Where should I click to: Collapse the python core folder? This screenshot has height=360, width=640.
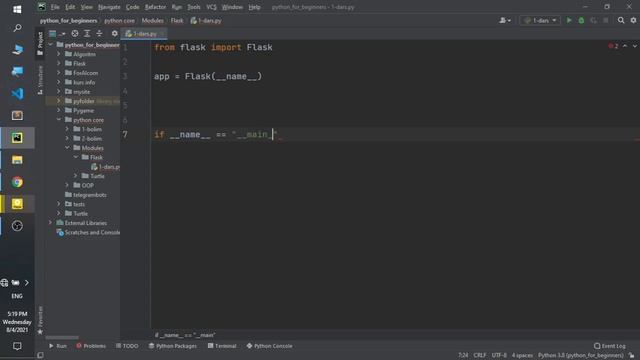pyautogui.click(x=59, y=120)
